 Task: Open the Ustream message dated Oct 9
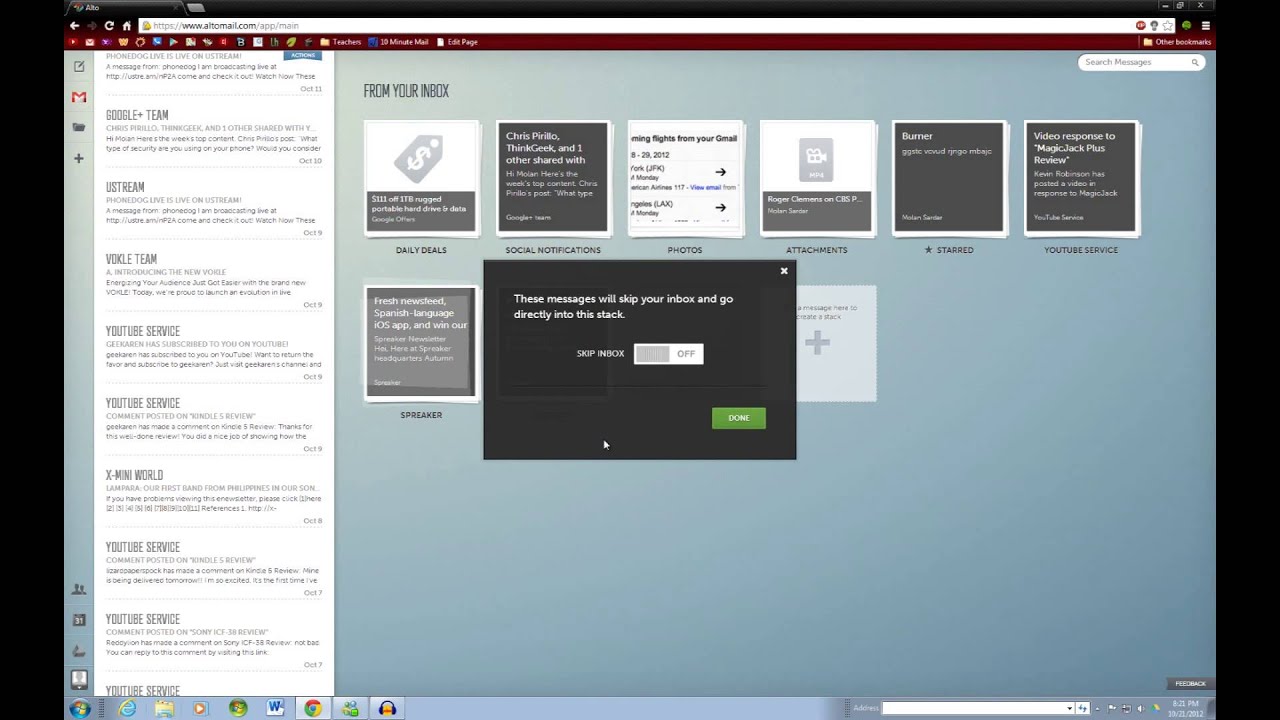click(214, 210)
